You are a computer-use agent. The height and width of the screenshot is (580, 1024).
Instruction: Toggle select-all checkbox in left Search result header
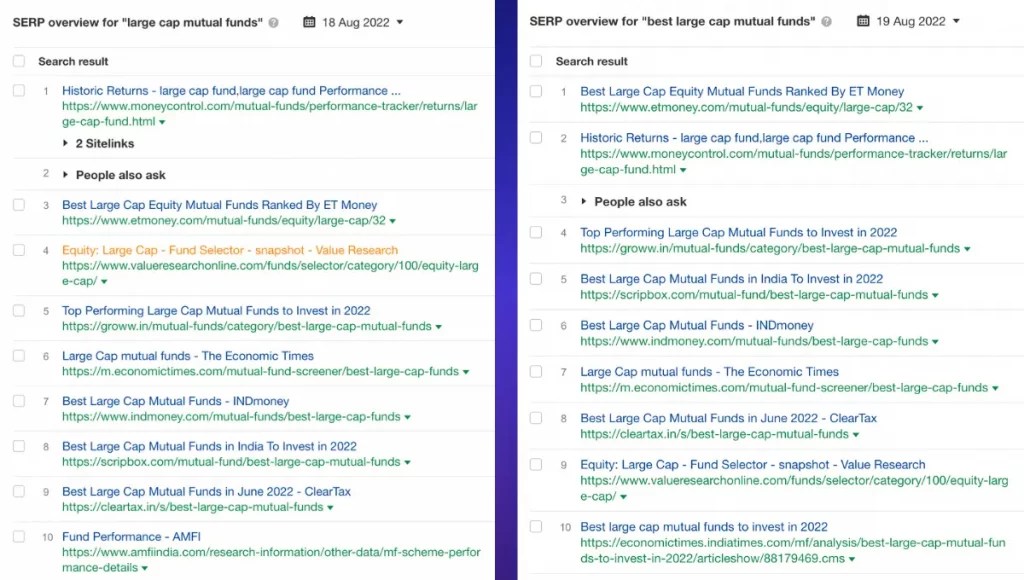point(19,61)
